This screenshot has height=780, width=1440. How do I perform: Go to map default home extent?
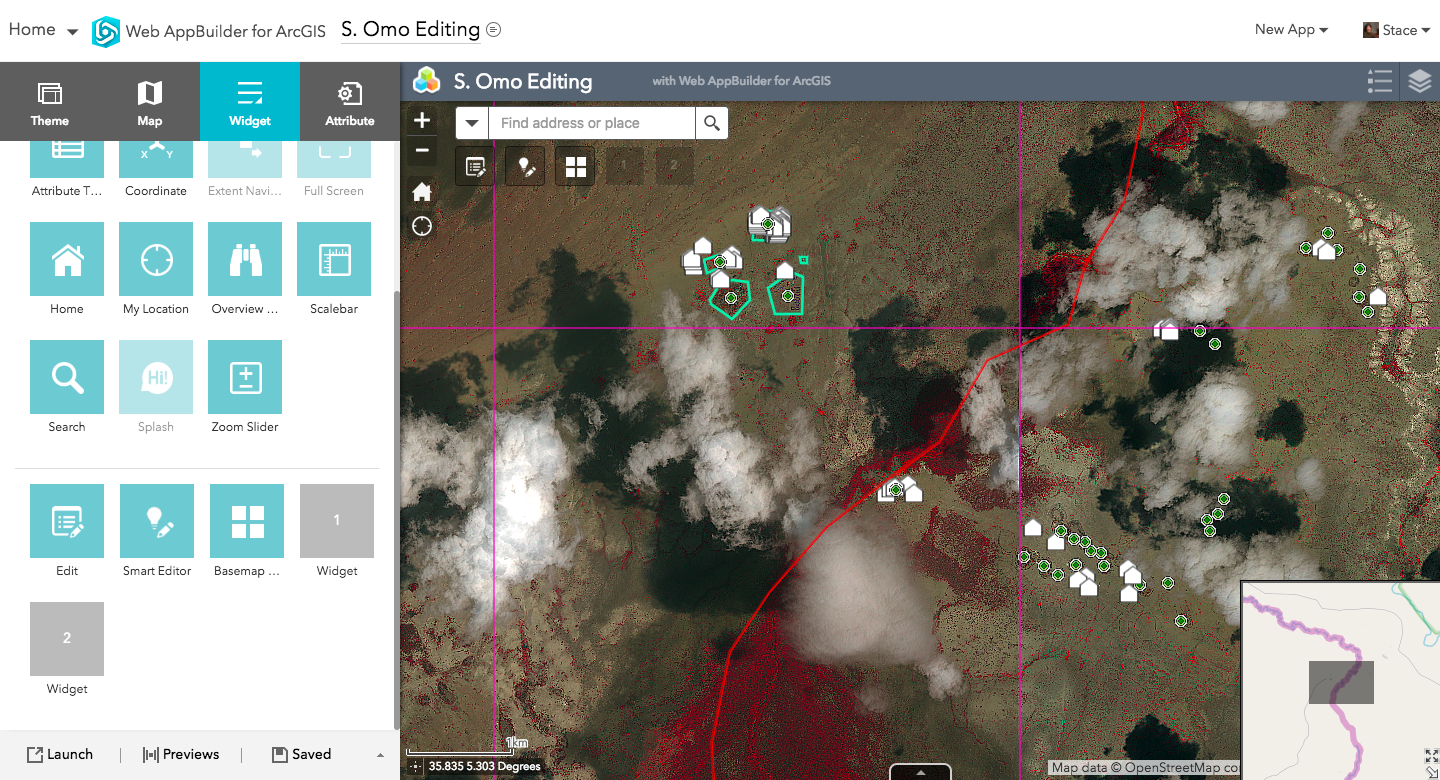click(x=422, y=191)
